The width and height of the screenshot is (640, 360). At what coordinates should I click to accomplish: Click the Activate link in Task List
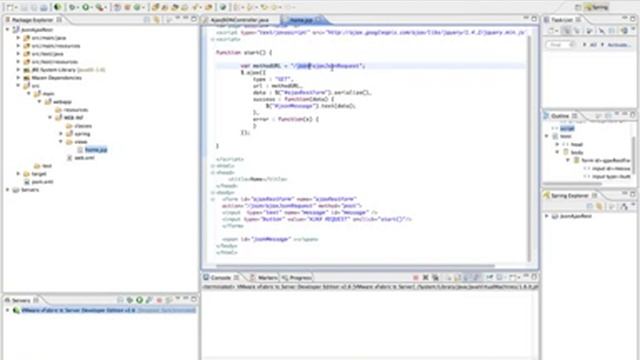click(x=618, y=45)
